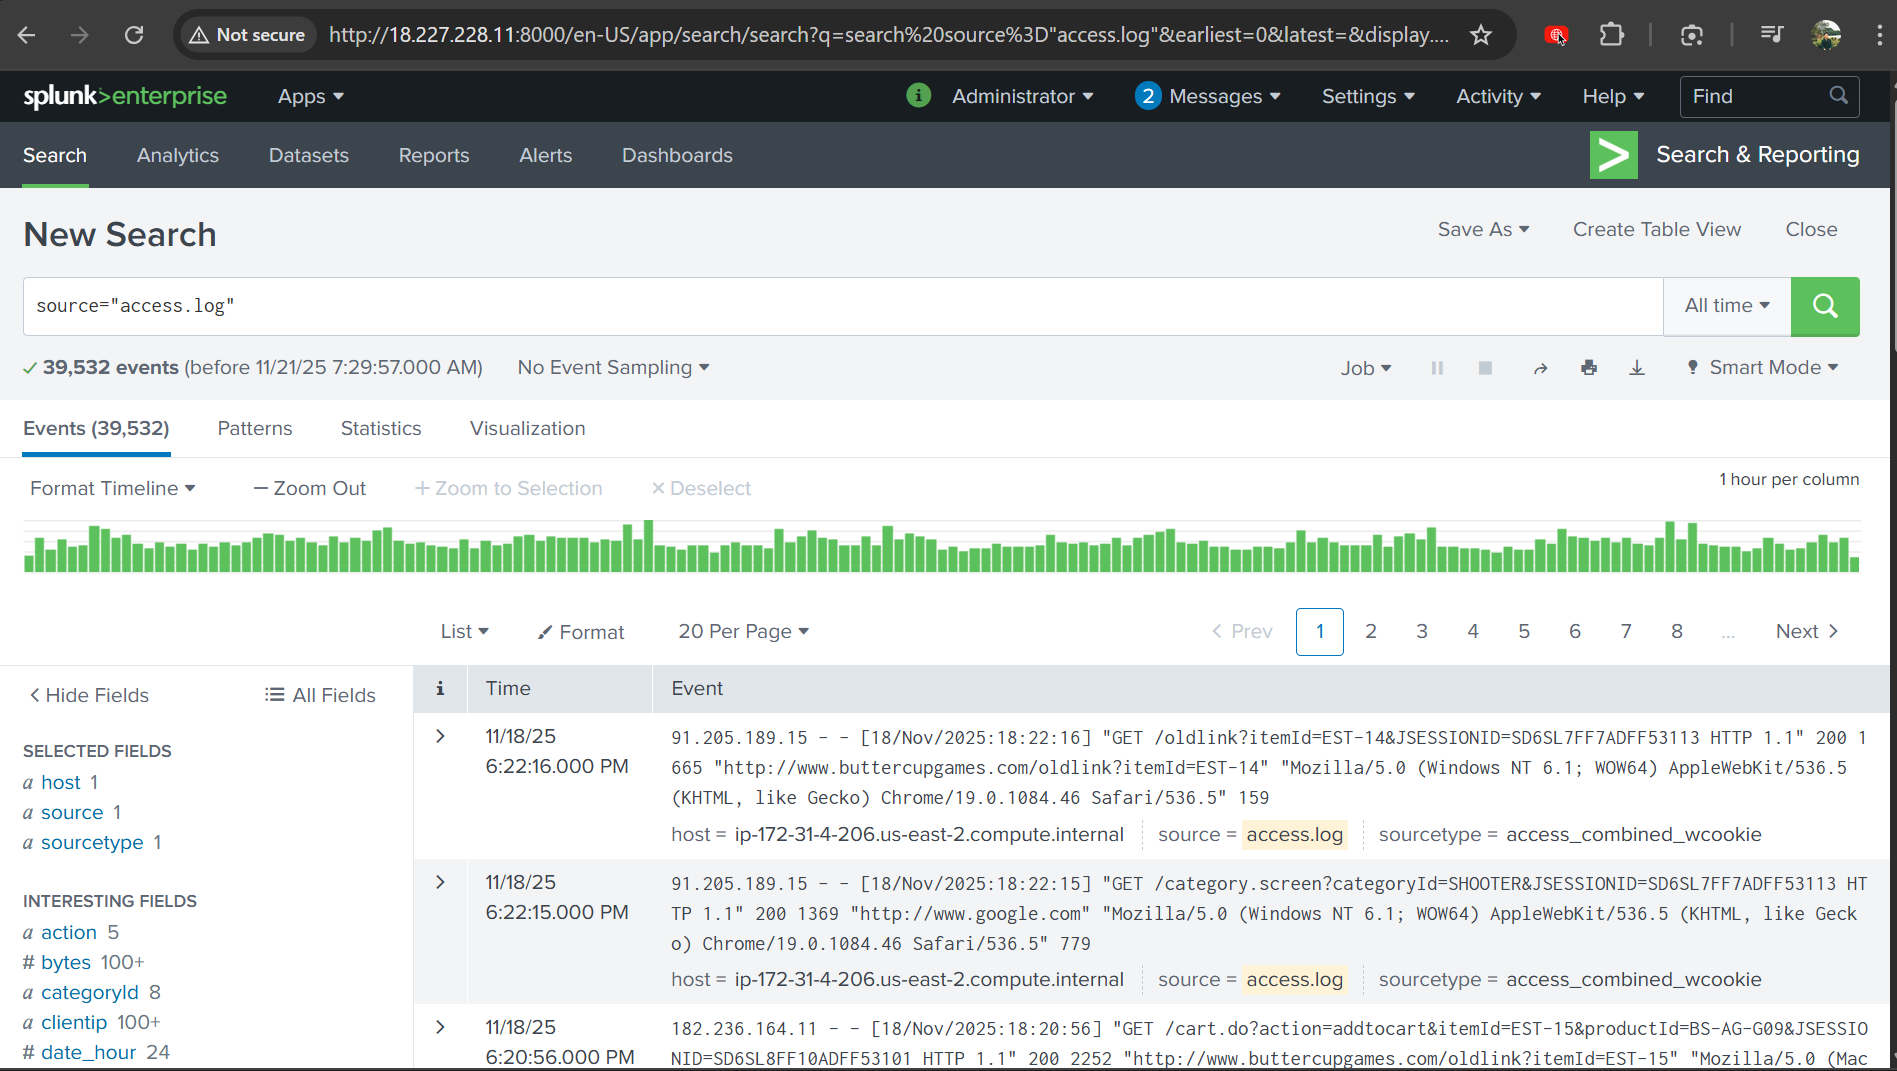Switch to the Statistics tab

point(381,428)
